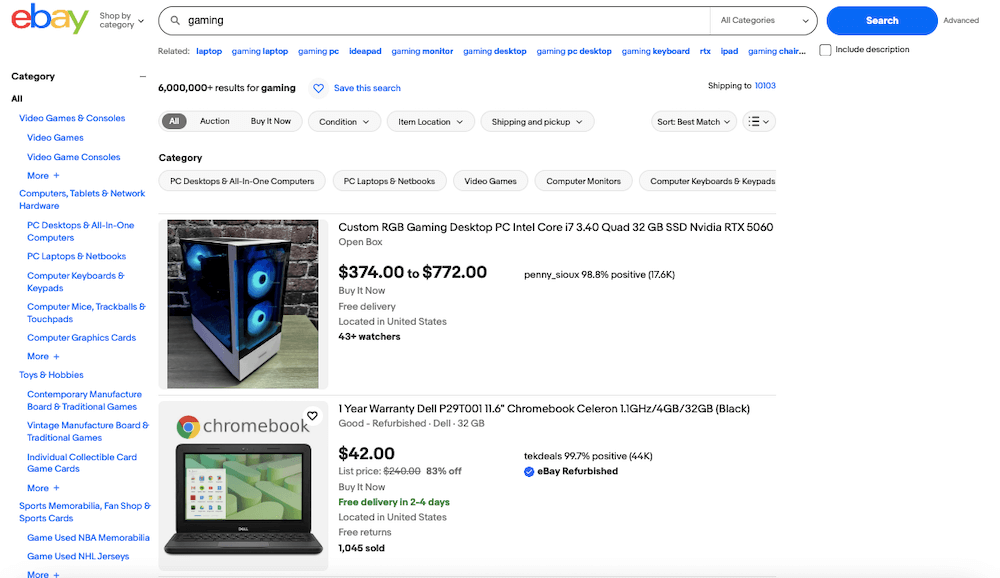Click the related search 'gaming laptop'
The width and height of the screenshot is (1000, 578).
coord(260,51)
